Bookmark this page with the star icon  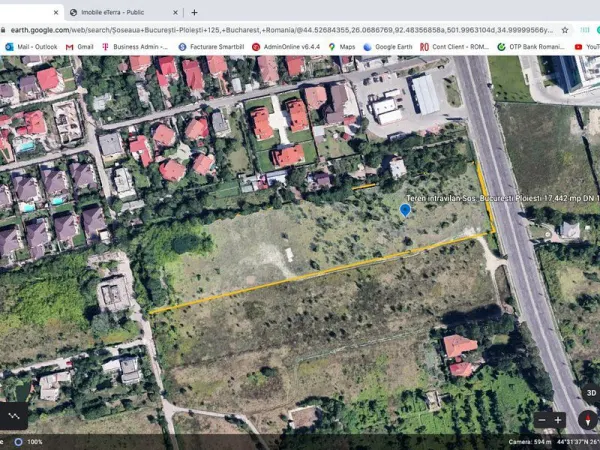coord(565,30)
